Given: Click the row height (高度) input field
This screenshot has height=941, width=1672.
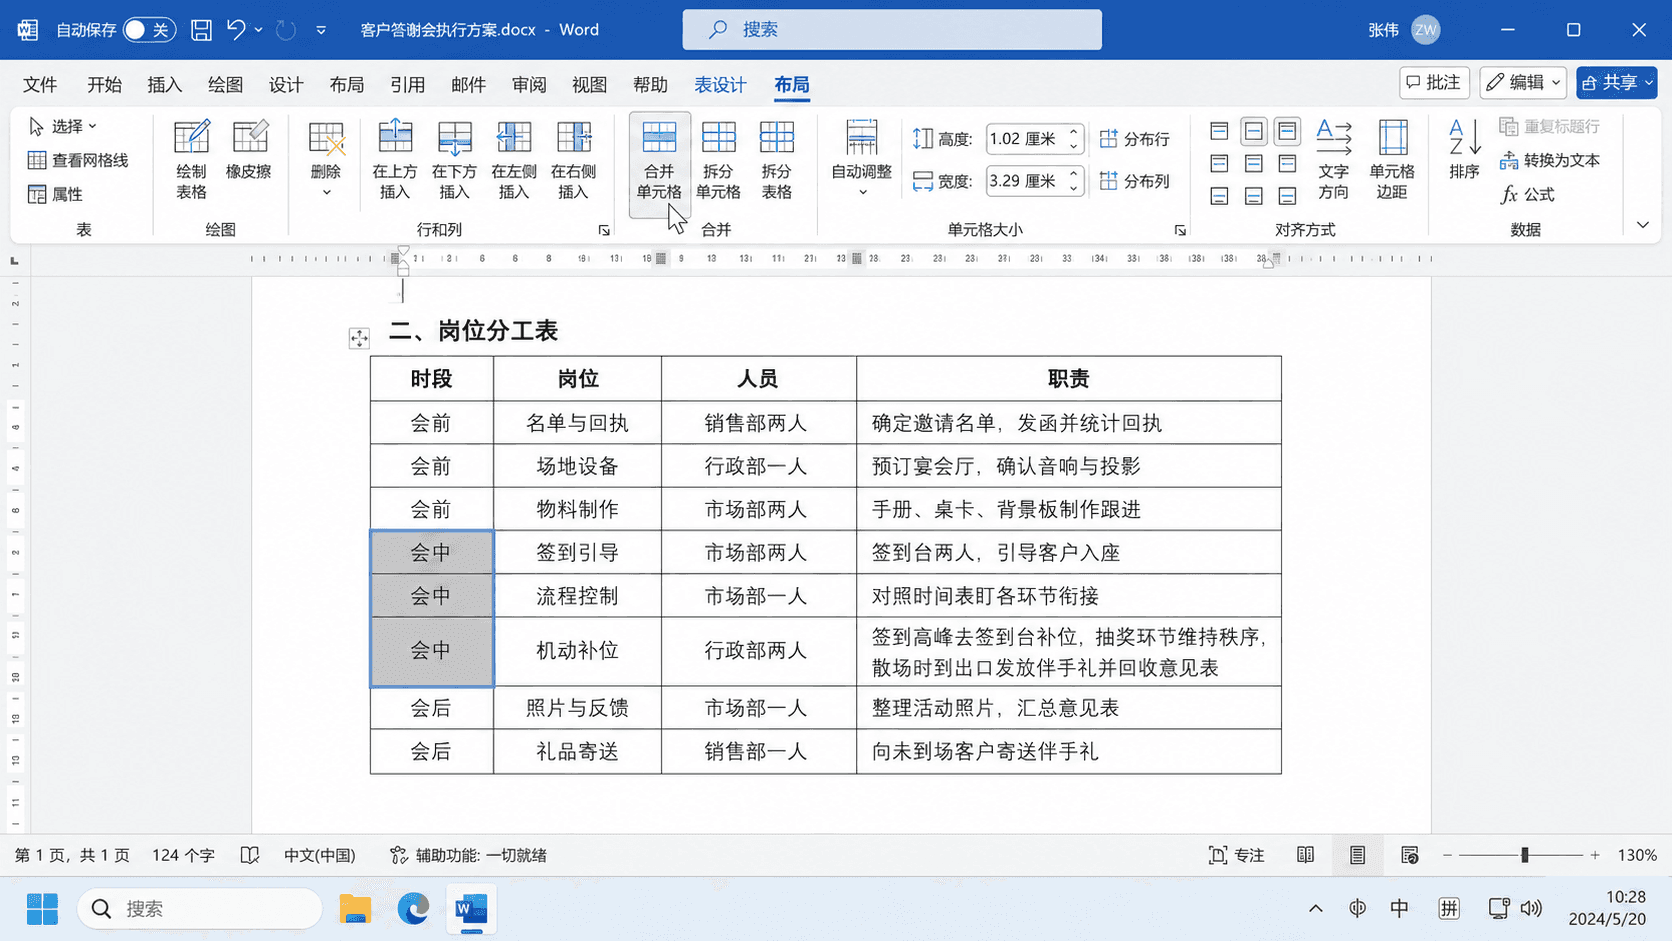Looking at the screenshot, I should pyautogui.click(x=1025, y=139).
